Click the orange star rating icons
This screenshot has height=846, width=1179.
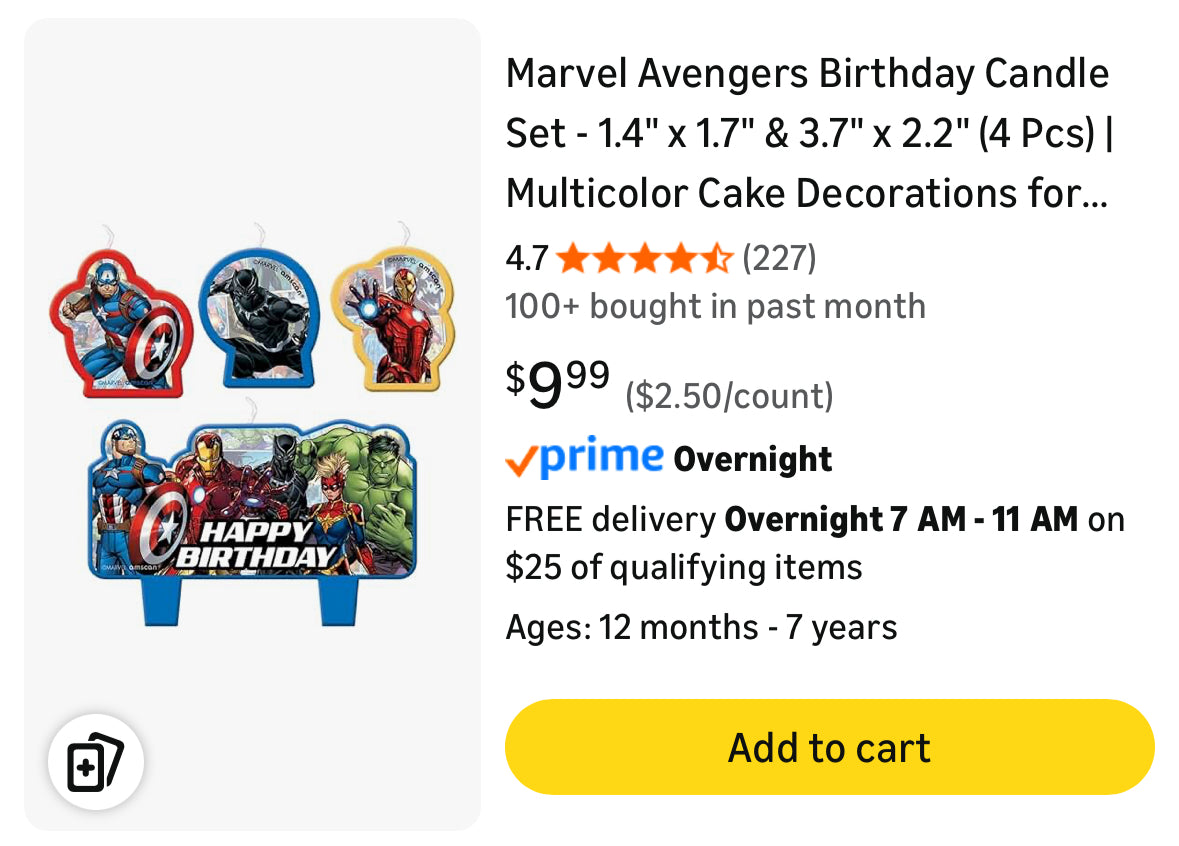coord(644,259)
